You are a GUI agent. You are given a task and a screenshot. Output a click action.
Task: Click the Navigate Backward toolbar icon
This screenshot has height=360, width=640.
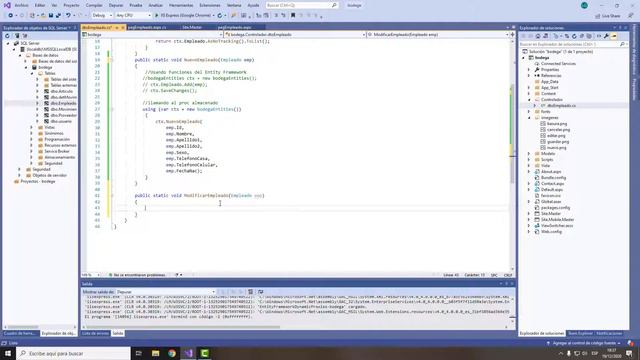[11, 15]
